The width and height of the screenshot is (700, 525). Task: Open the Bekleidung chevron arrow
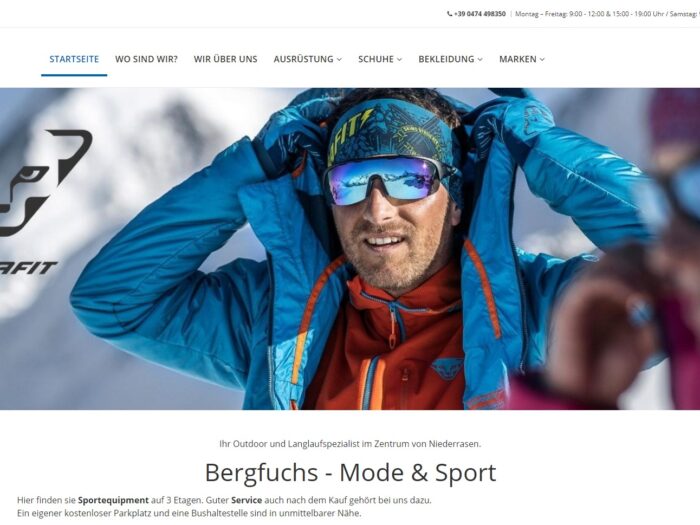pyautogui.click(x=480, y=59)
